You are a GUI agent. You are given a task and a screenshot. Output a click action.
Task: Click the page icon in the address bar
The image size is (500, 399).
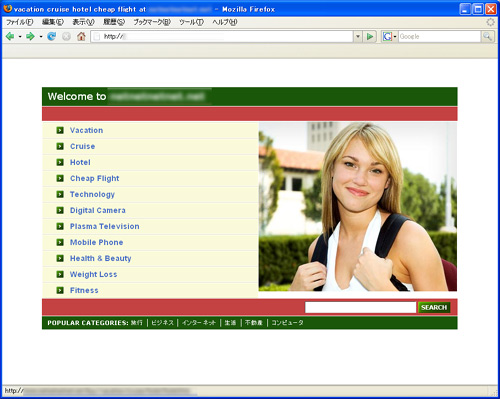point(97,36)
